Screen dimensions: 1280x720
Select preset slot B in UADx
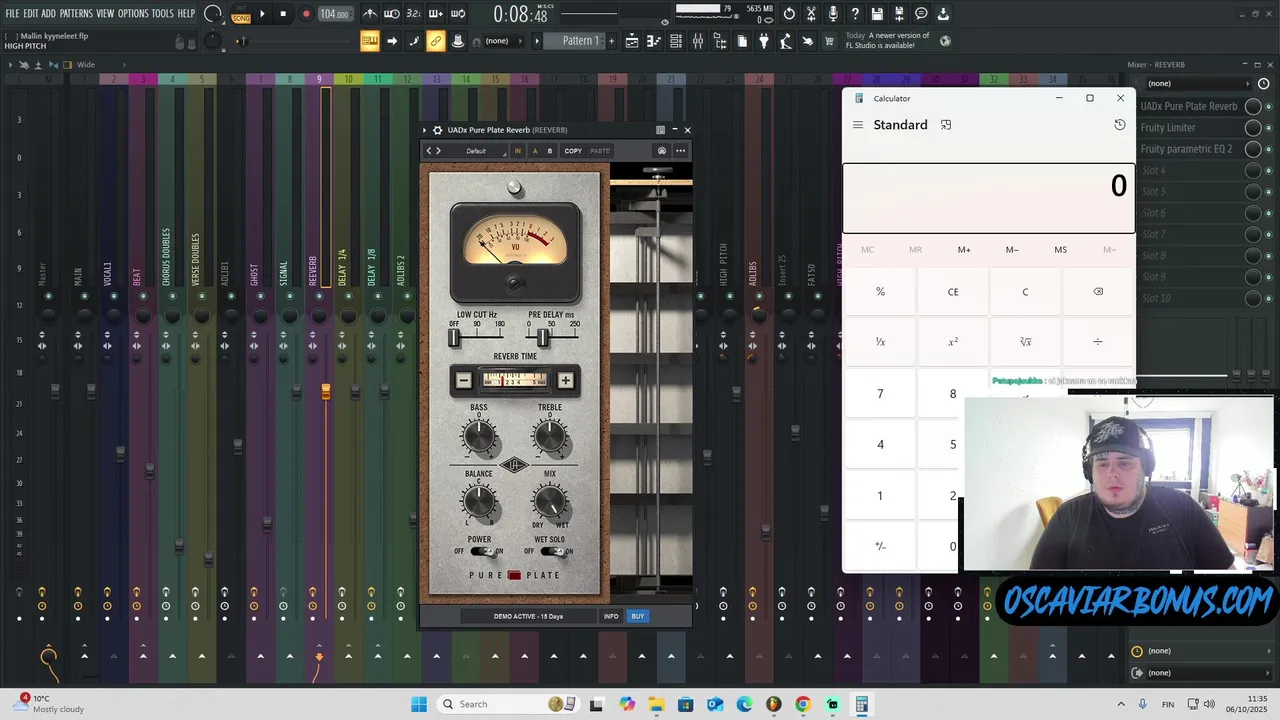pyautogui.click(x=549, y=151)
